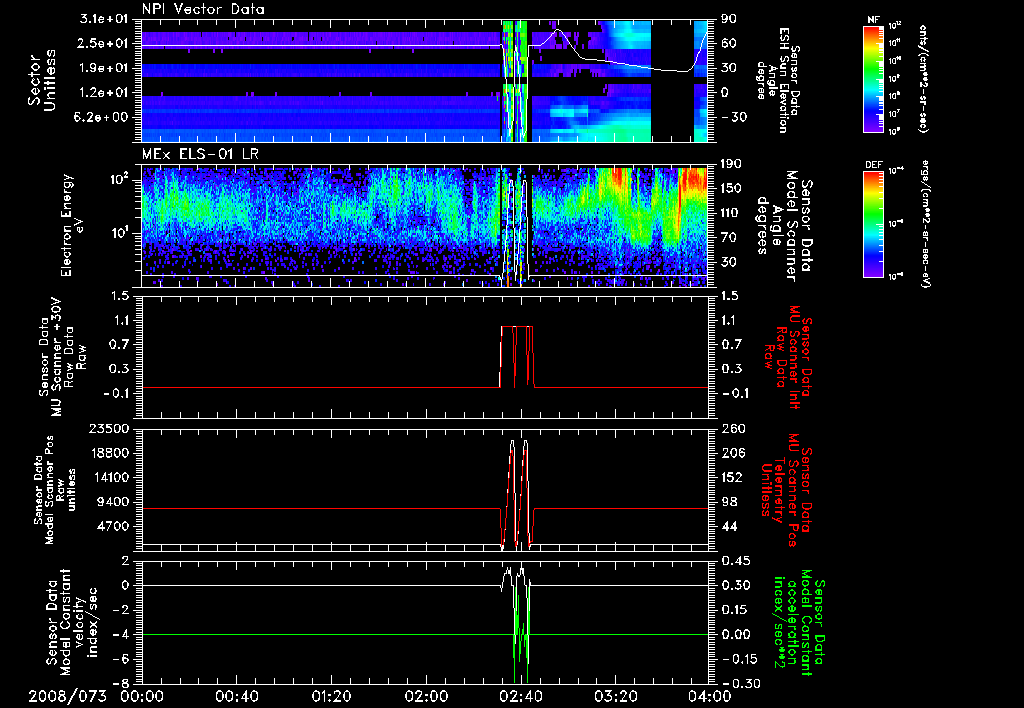1024x708 pixels.
Task: Click the 1.2e+01 sector tick label
Action: [x=106, y=93]
